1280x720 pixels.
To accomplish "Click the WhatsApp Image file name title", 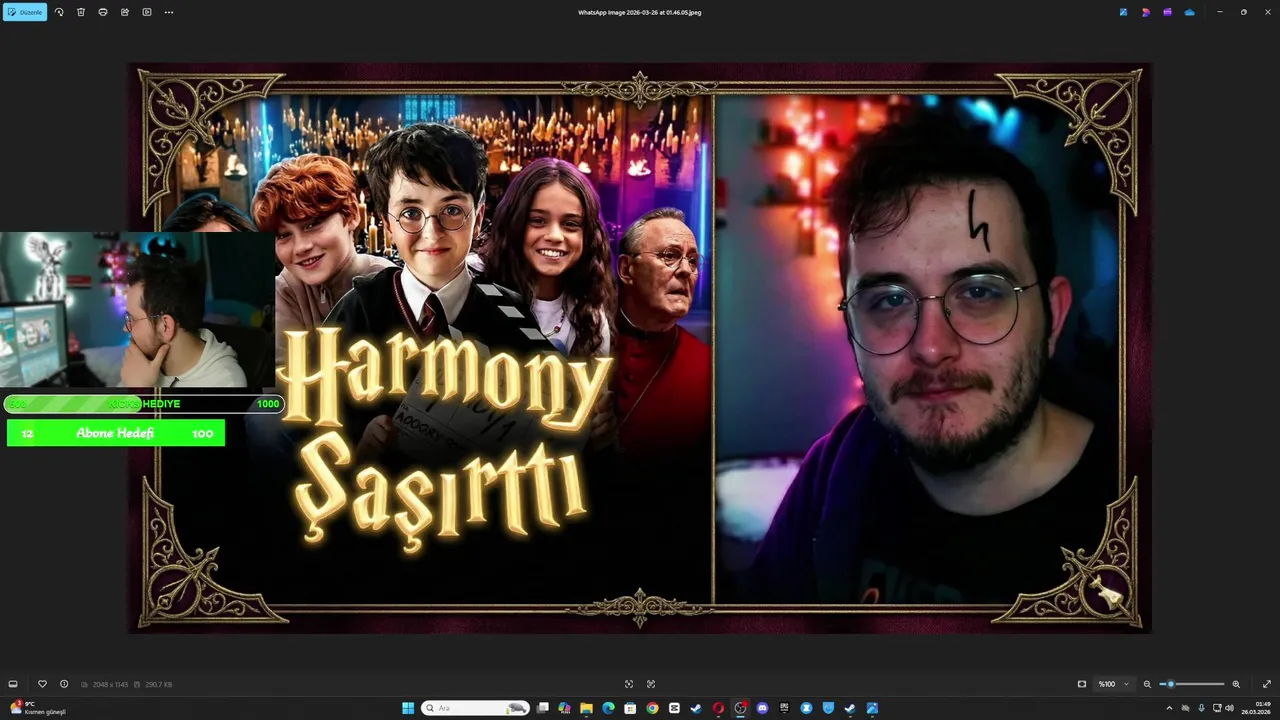I will [x=640, y=12].
